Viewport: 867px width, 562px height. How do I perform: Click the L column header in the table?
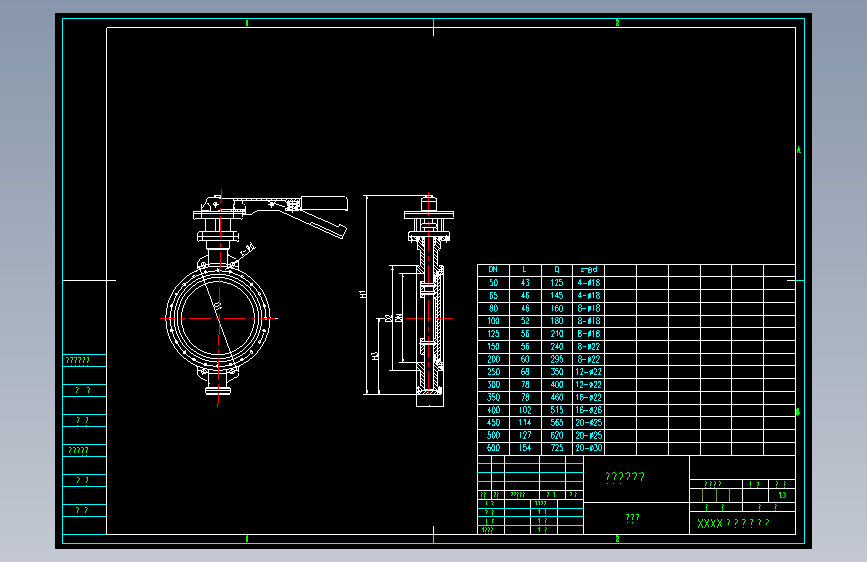[525, 270]
